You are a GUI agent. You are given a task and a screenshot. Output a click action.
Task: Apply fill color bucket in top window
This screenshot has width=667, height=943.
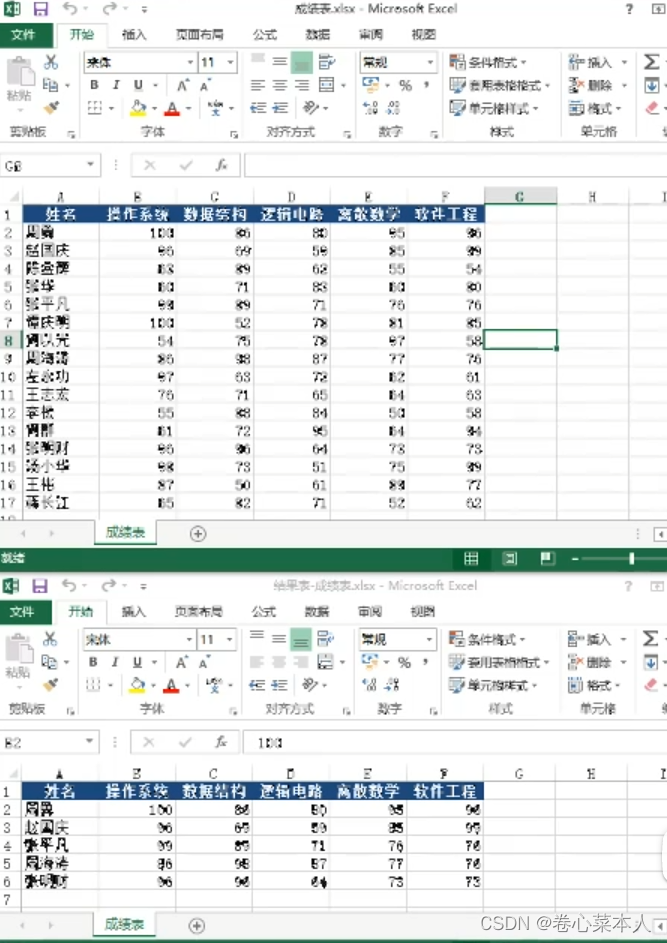(x=138, y=108)
